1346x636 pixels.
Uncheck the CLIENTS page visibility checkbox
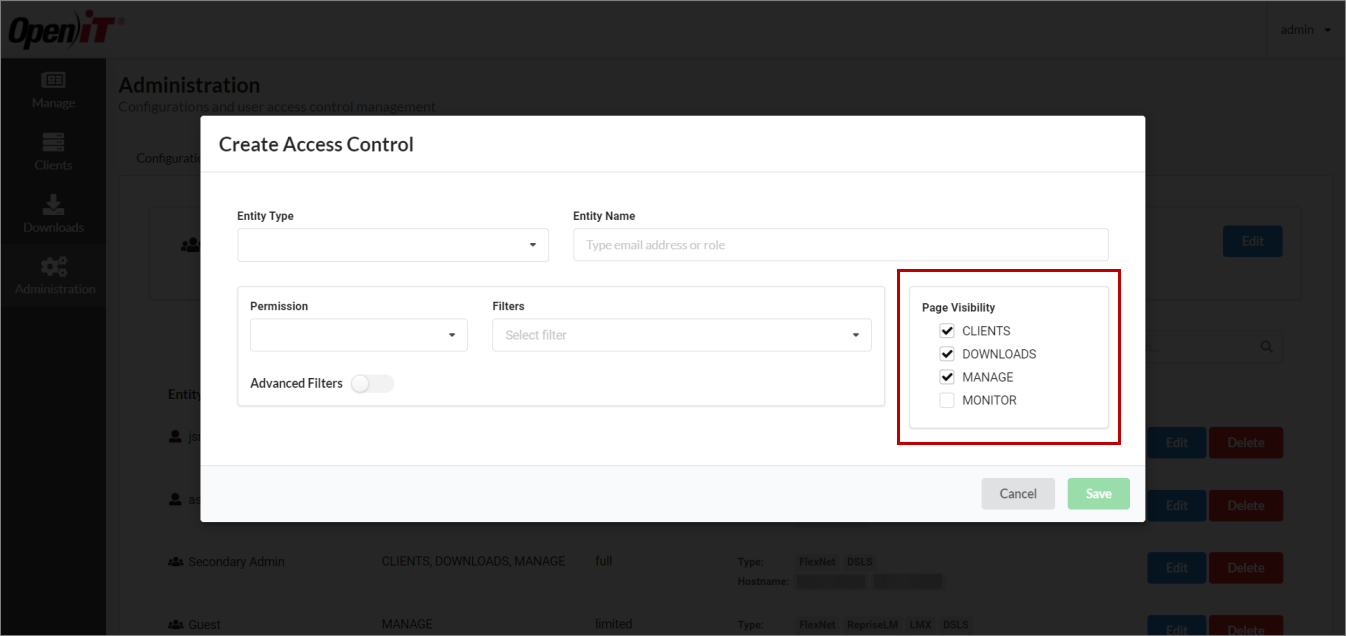click(x=947, y=330)
